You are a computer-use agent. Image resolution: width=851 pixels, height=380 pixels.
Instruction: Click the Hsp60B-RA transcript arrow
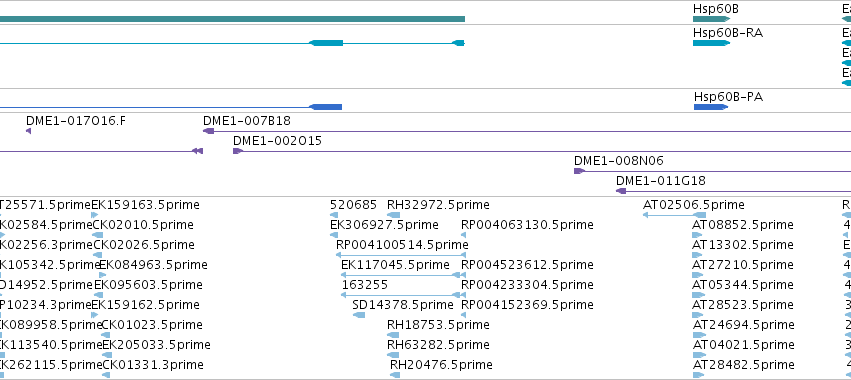click(711, 43)
